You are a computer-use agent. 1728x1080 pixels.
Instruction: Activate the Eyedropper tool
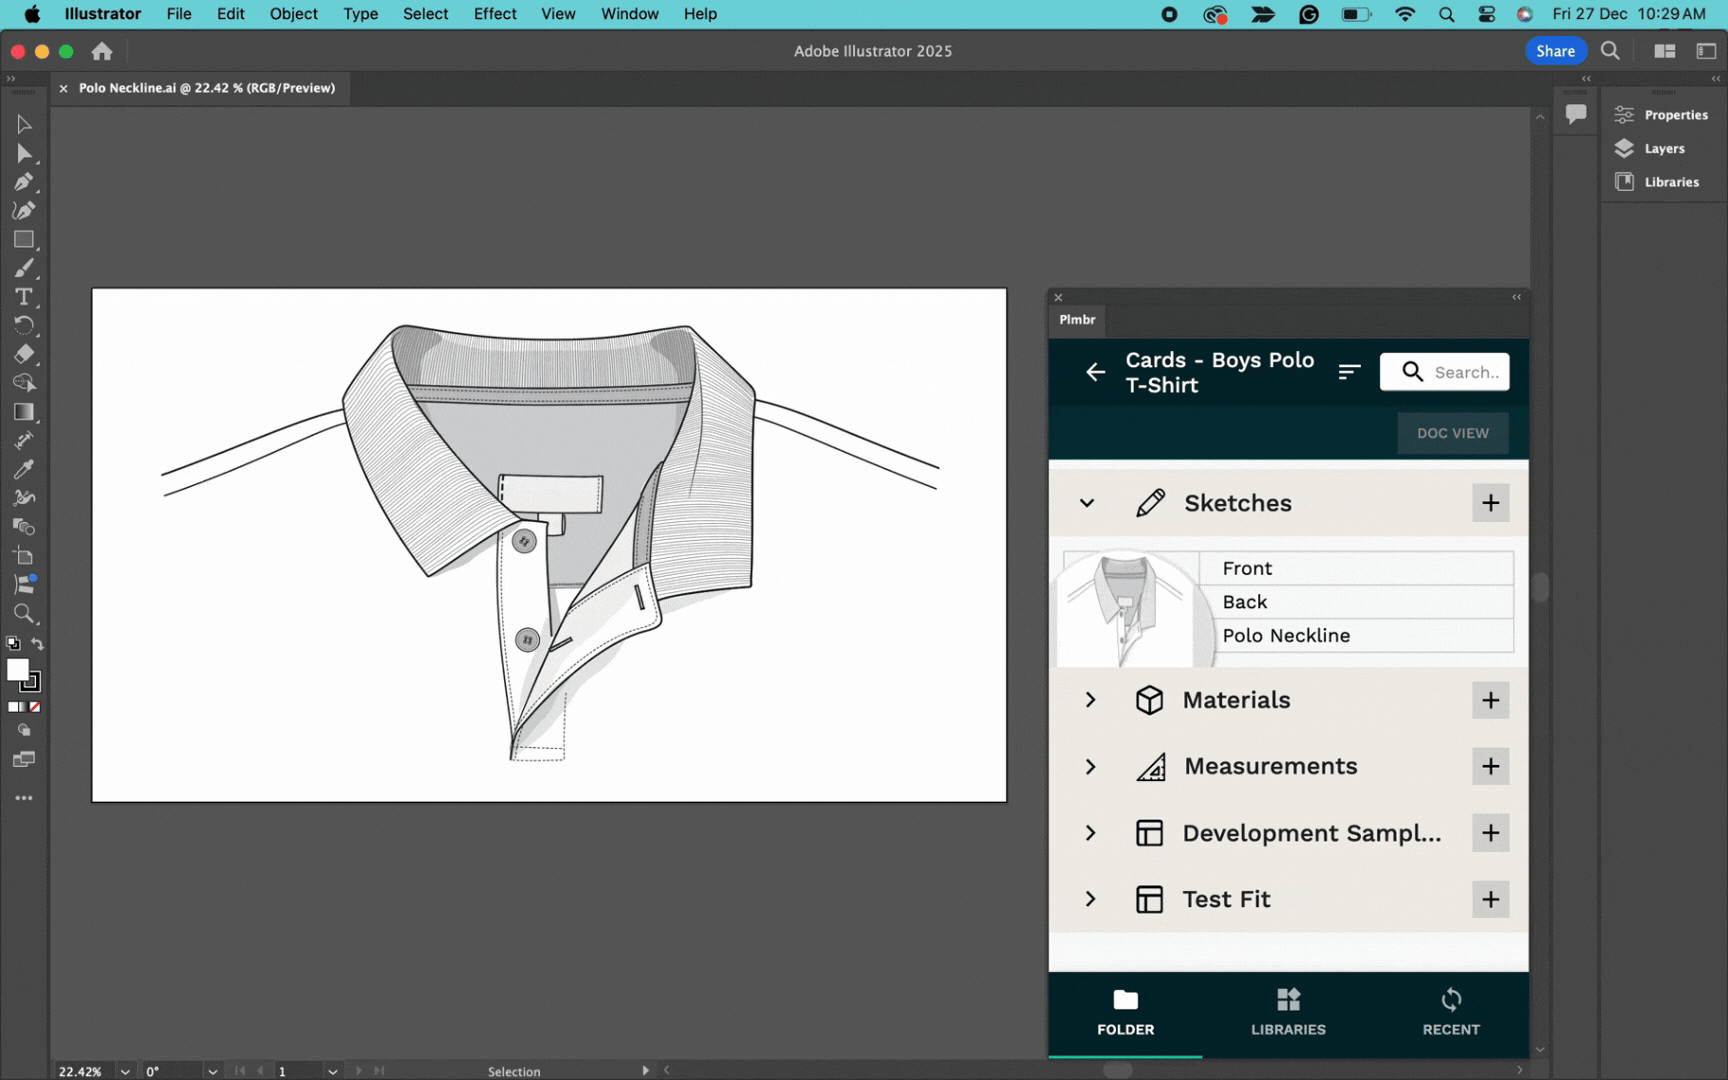click(23, 469)
